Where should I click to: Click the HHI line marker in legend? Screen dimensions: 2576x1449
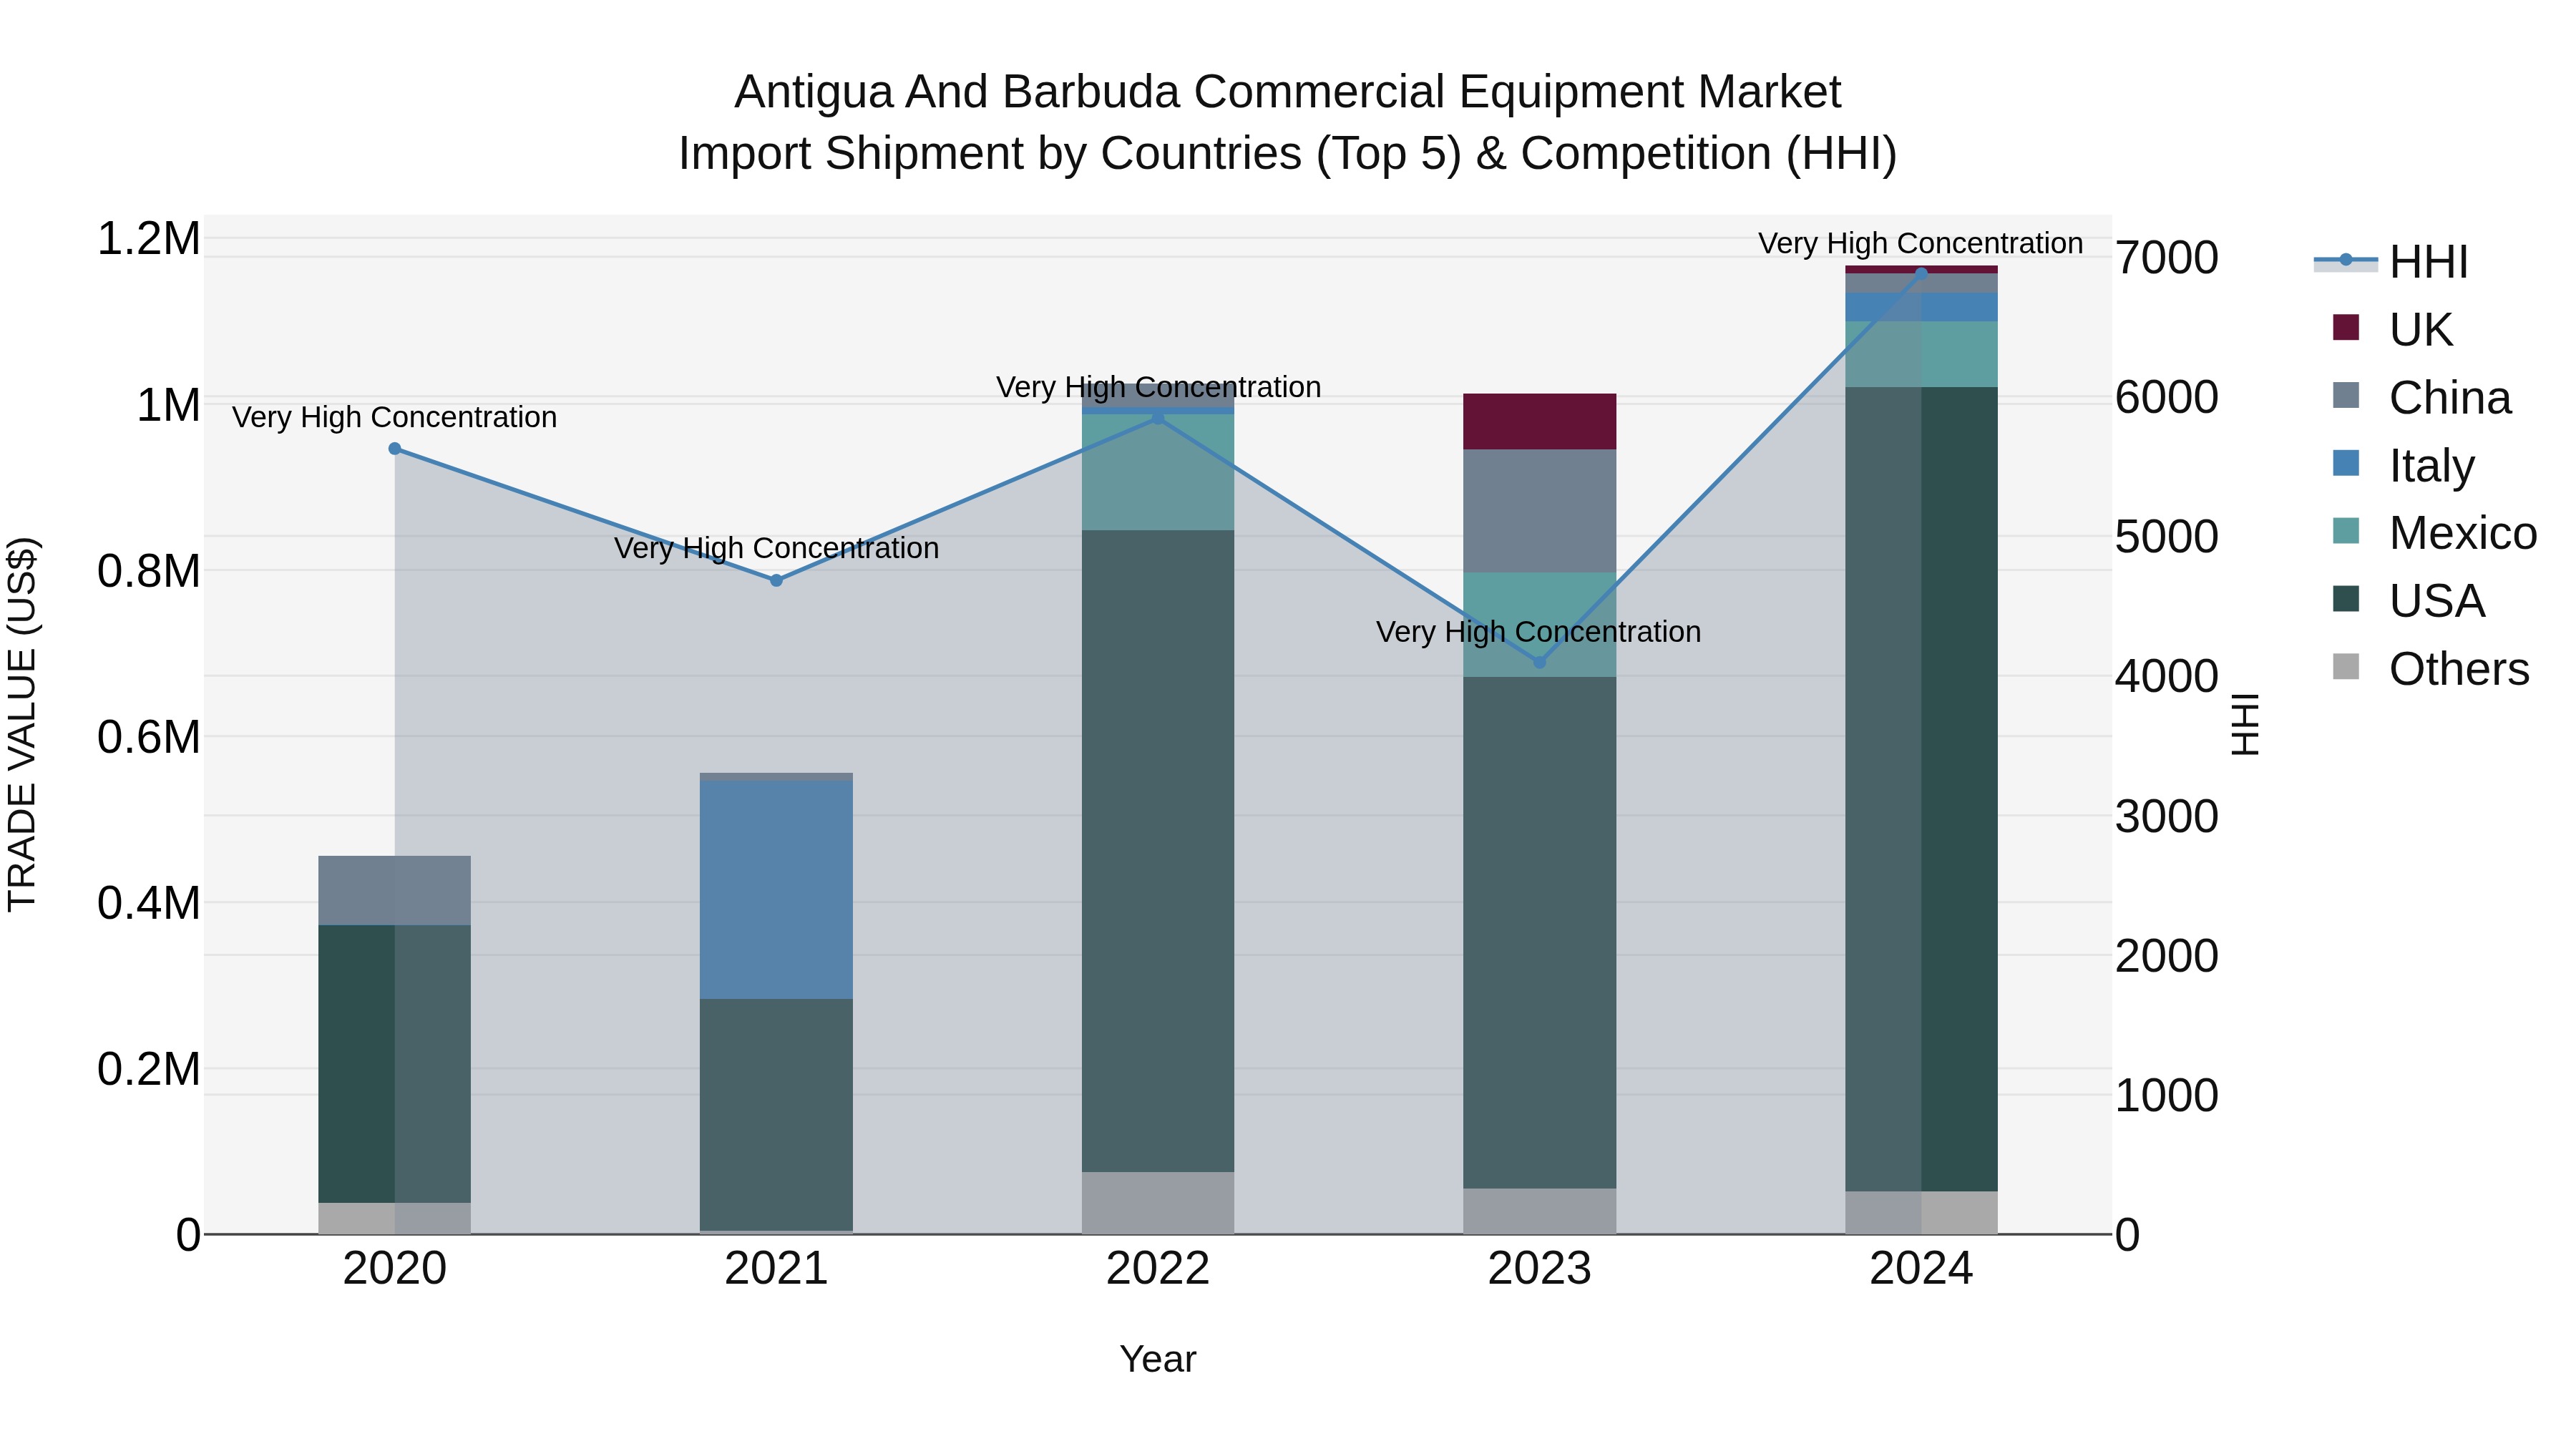(x=2345, y=260)
